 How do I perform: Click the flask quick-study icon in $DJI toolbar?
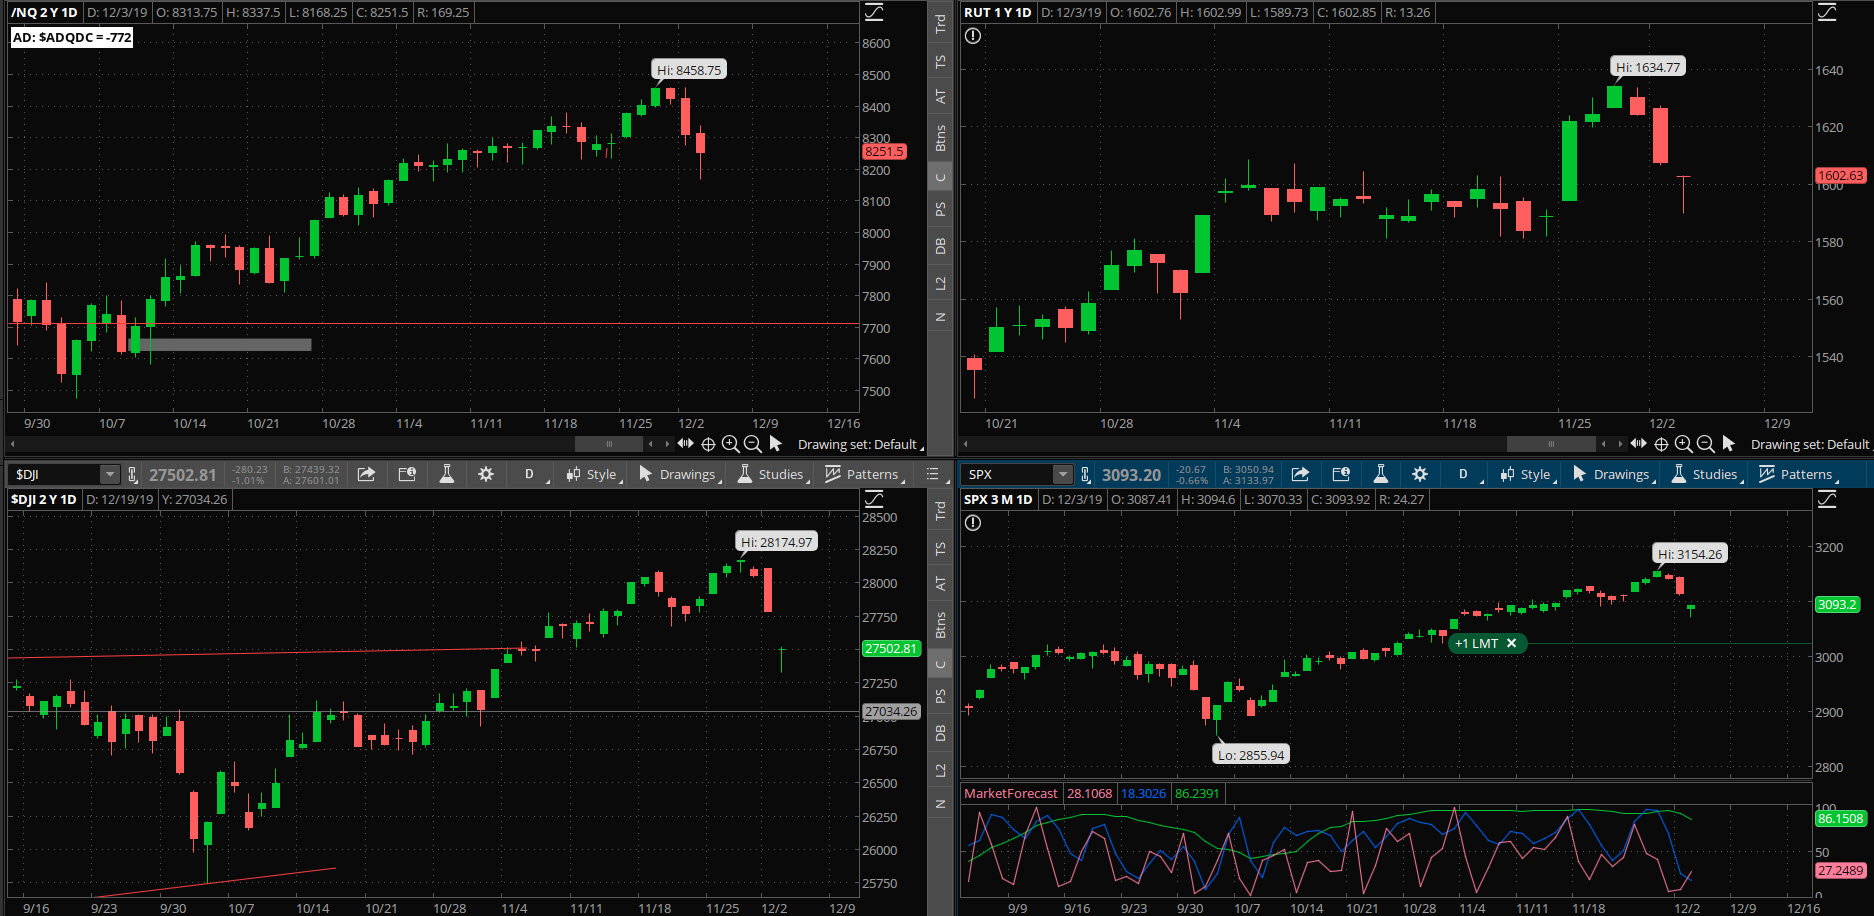click(447, 474)
